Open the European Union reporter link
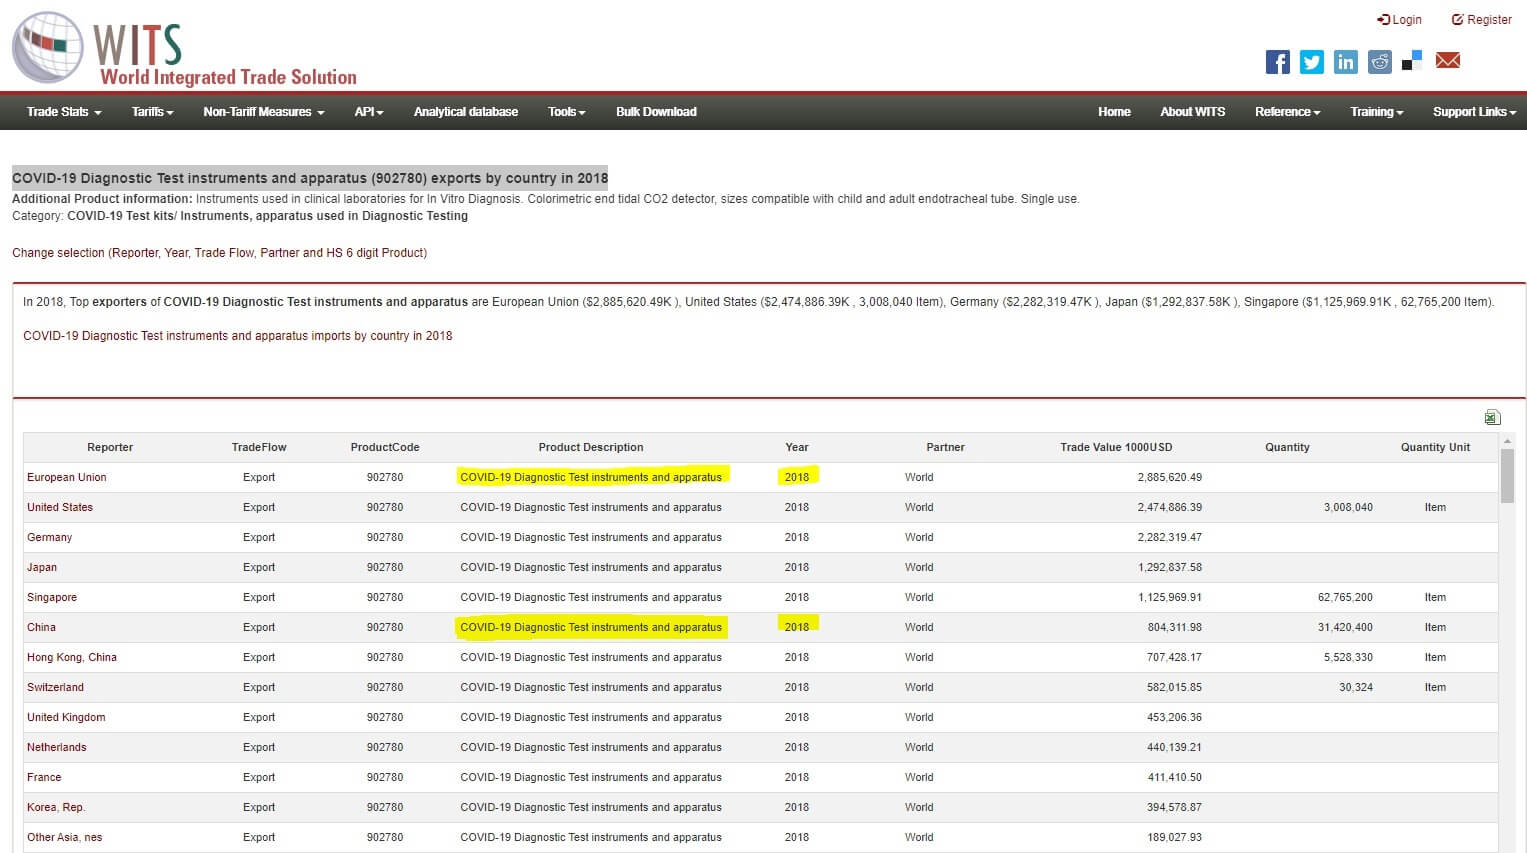This screenshot has height=853, width=1527. pos(66,477)
